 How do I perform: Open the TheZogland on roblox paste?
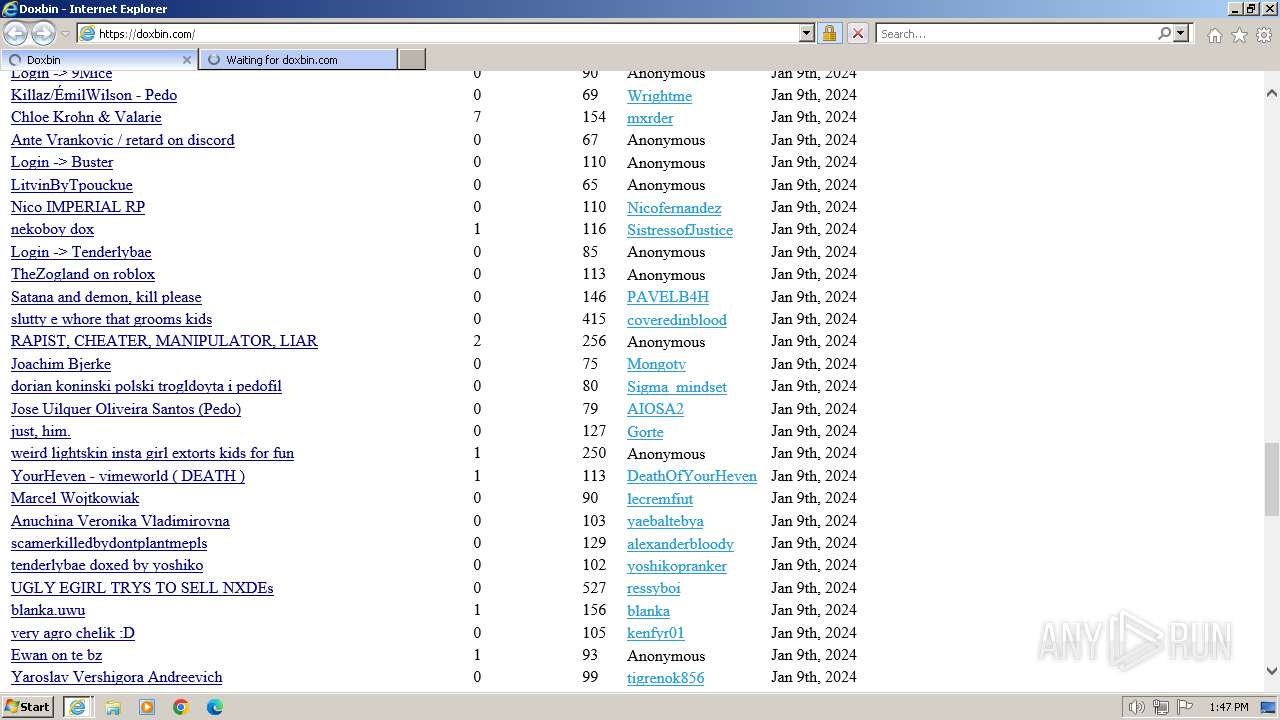click(83, 274)
